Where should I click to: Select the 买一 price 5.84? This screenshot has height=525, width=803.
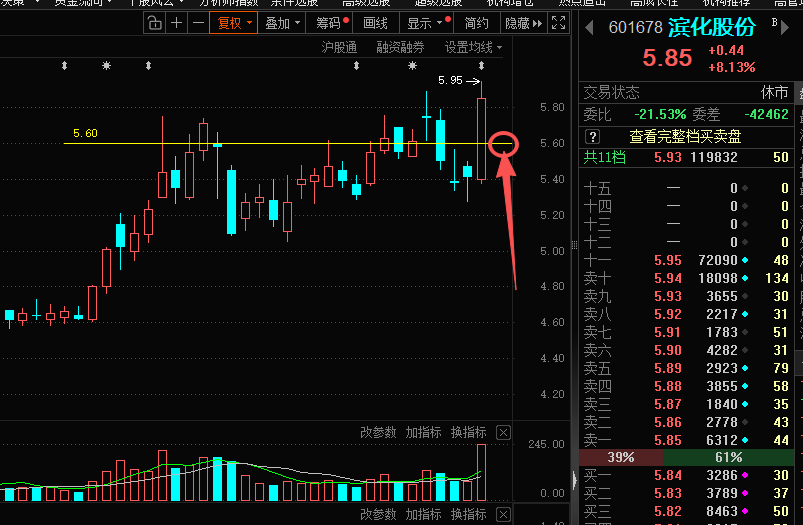668,475
